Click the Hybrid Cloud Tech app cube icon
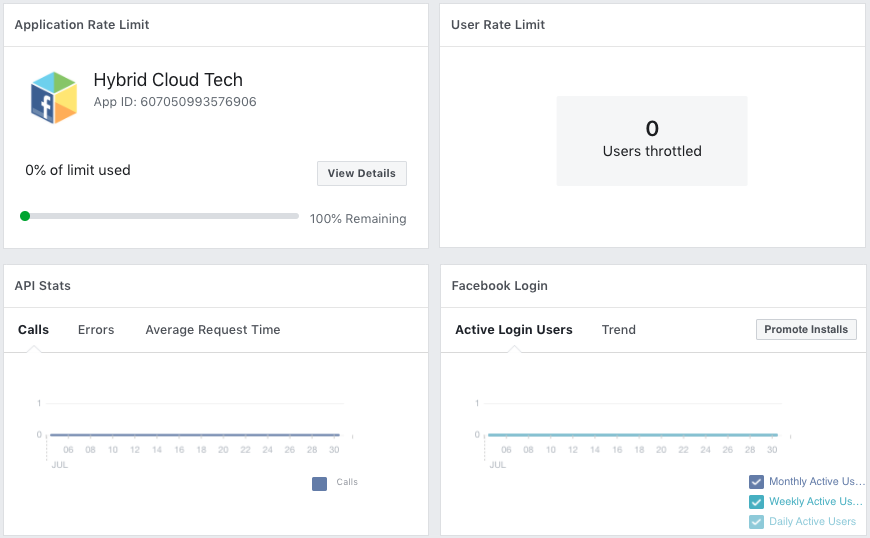This screenshot has height=538, width=870. click(54, 98)
